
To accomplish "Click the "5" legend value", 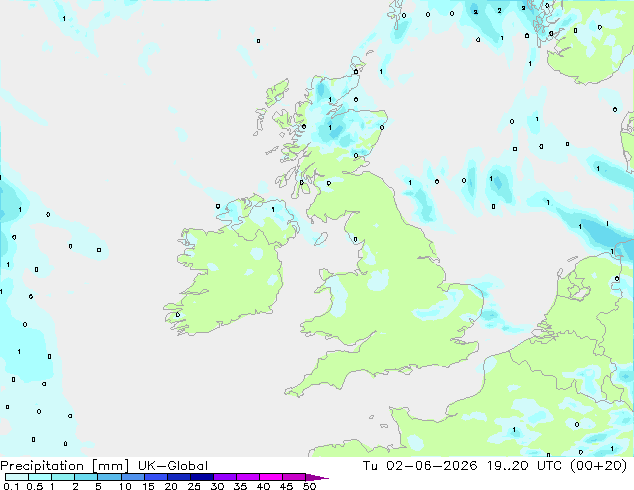I will pyautogui.click(x=98, y=486).
